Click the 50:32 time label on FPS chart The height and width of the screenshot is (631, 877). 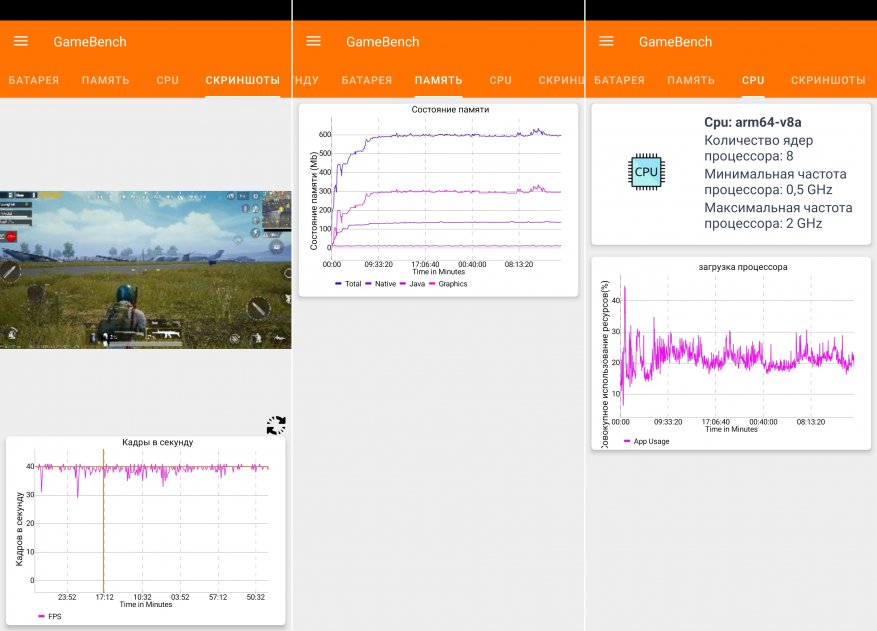[256, 597]
